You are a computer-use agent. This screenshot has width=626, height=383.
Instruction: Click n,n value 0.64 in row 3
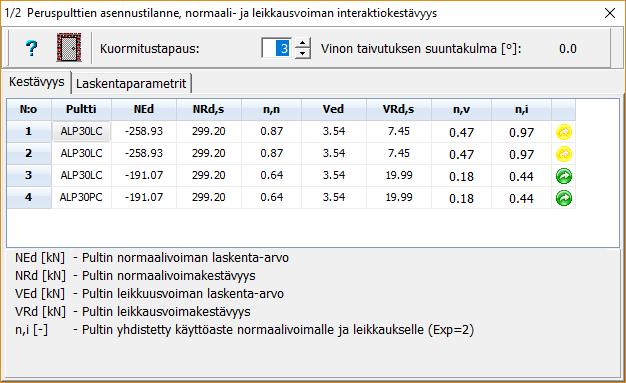click(271, 175)
